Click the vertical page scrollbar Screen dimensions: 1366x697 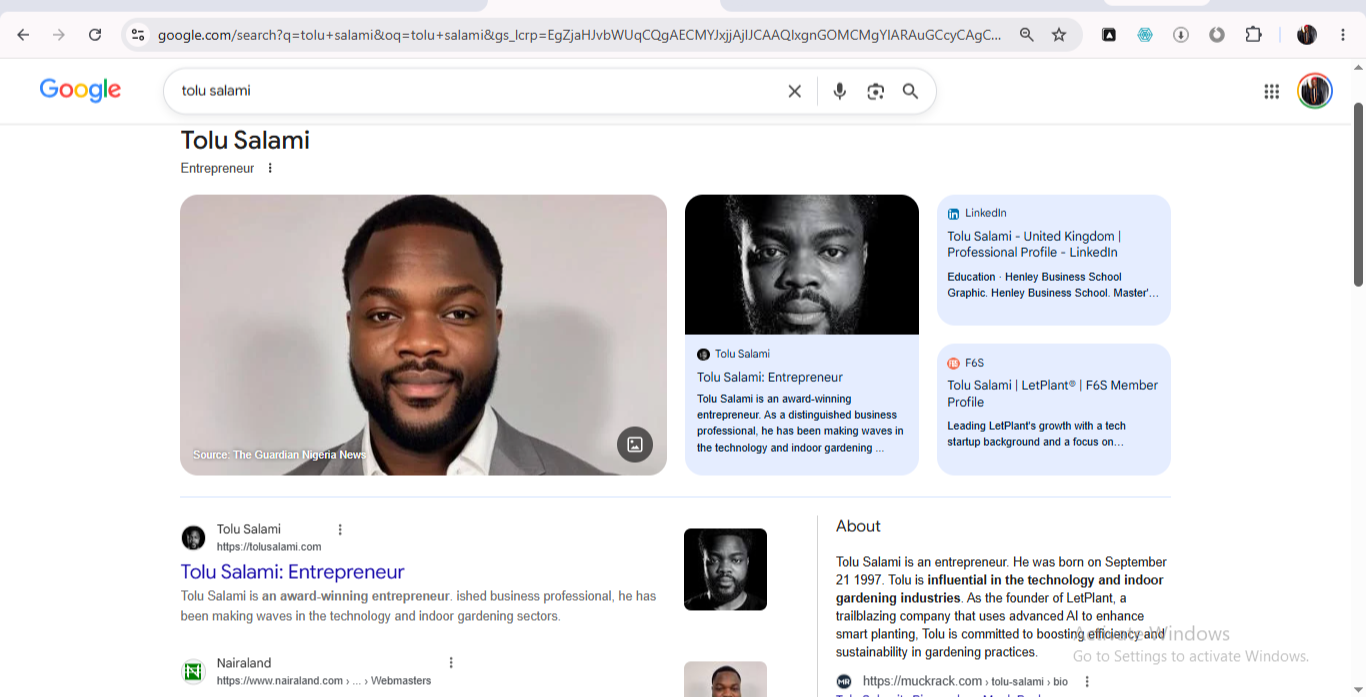pyautogui.click(x=1358, y=195)
